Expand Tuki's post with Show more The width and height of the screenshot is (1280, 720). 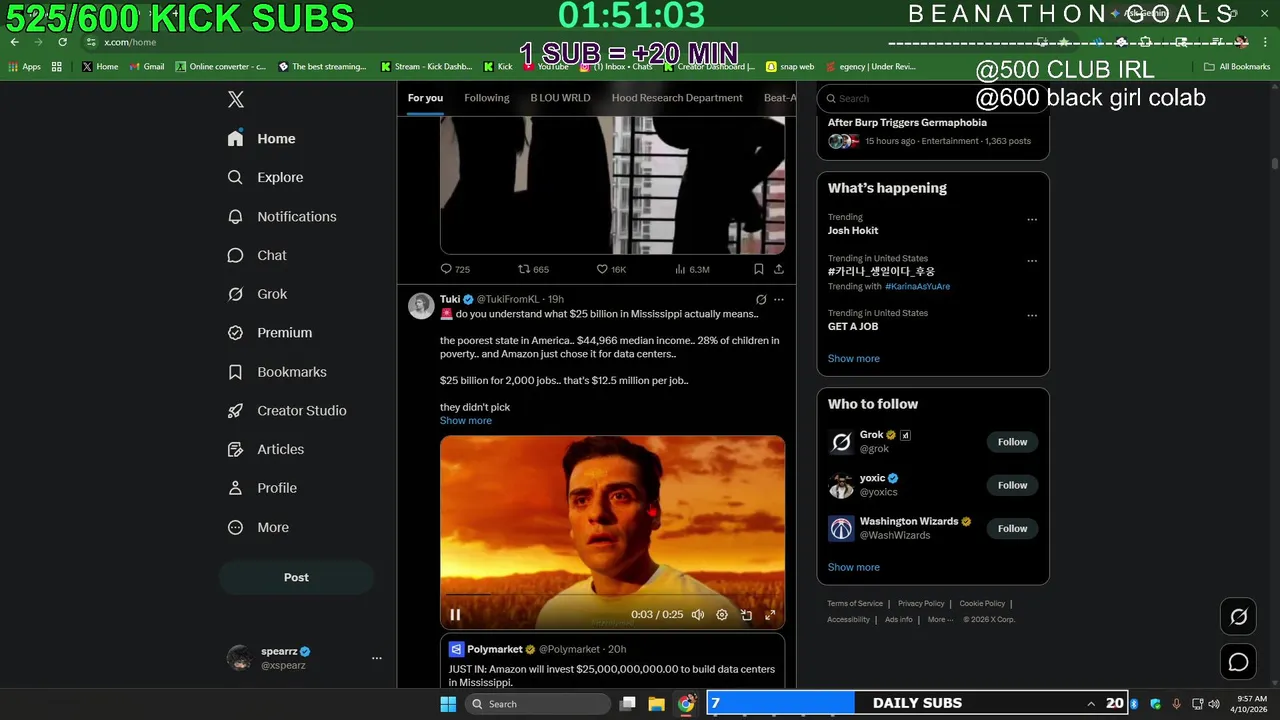(x=466, y=421)
